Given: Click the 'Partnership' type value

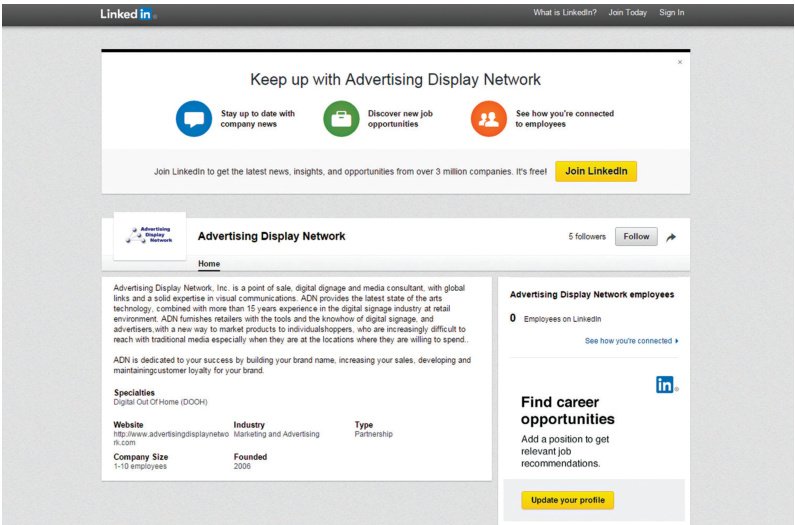Looking at the screenshot, I should [374, 434].
